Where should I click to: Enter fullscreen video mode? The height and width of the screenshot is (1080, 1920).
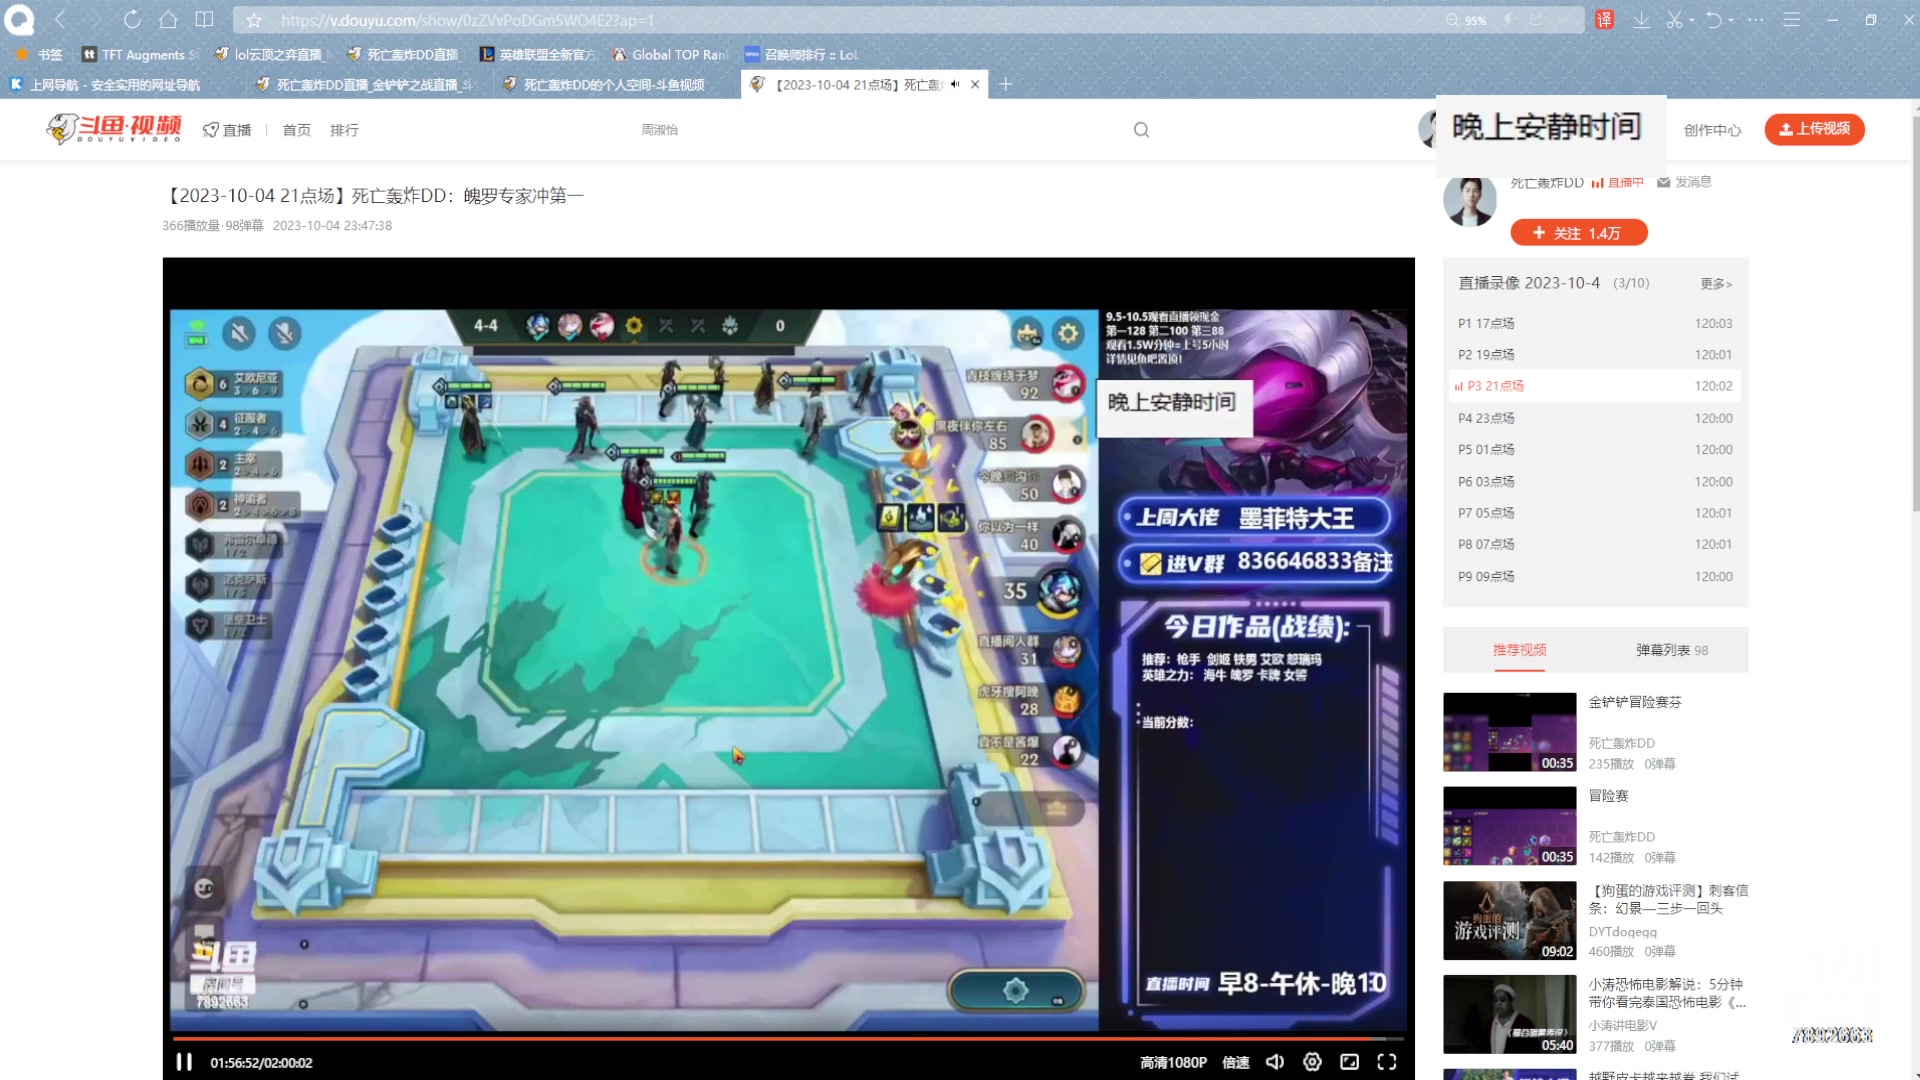click(1386, 1062)
